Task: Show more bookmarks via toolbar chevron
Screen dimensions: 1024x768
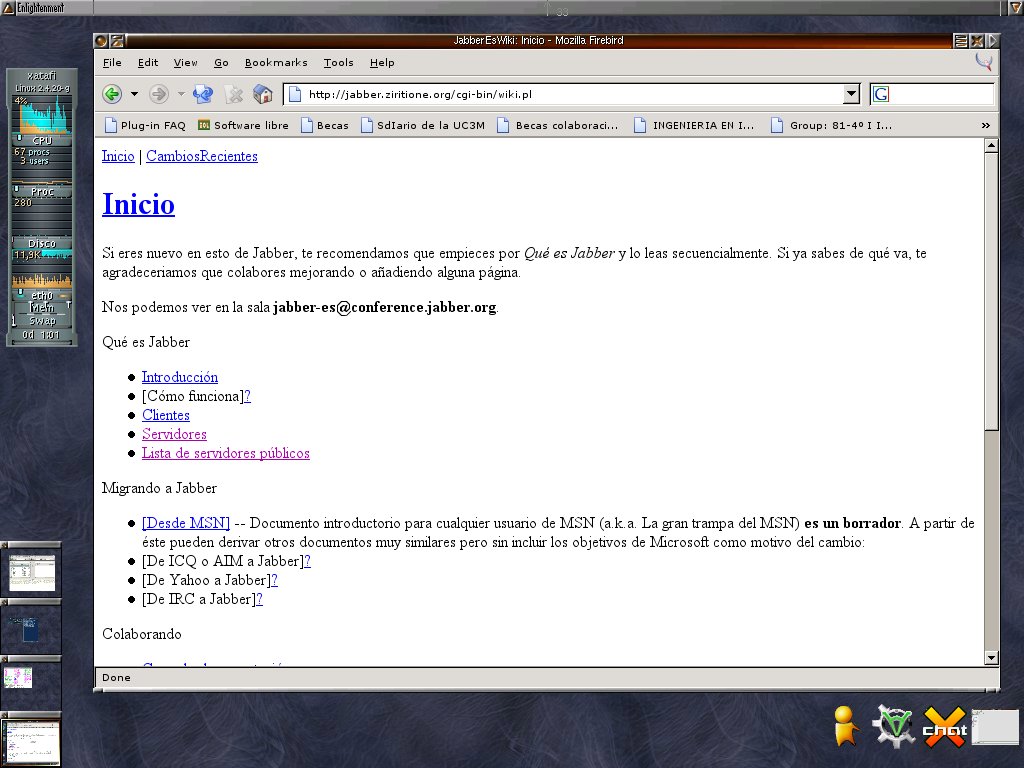Action: 986,125
